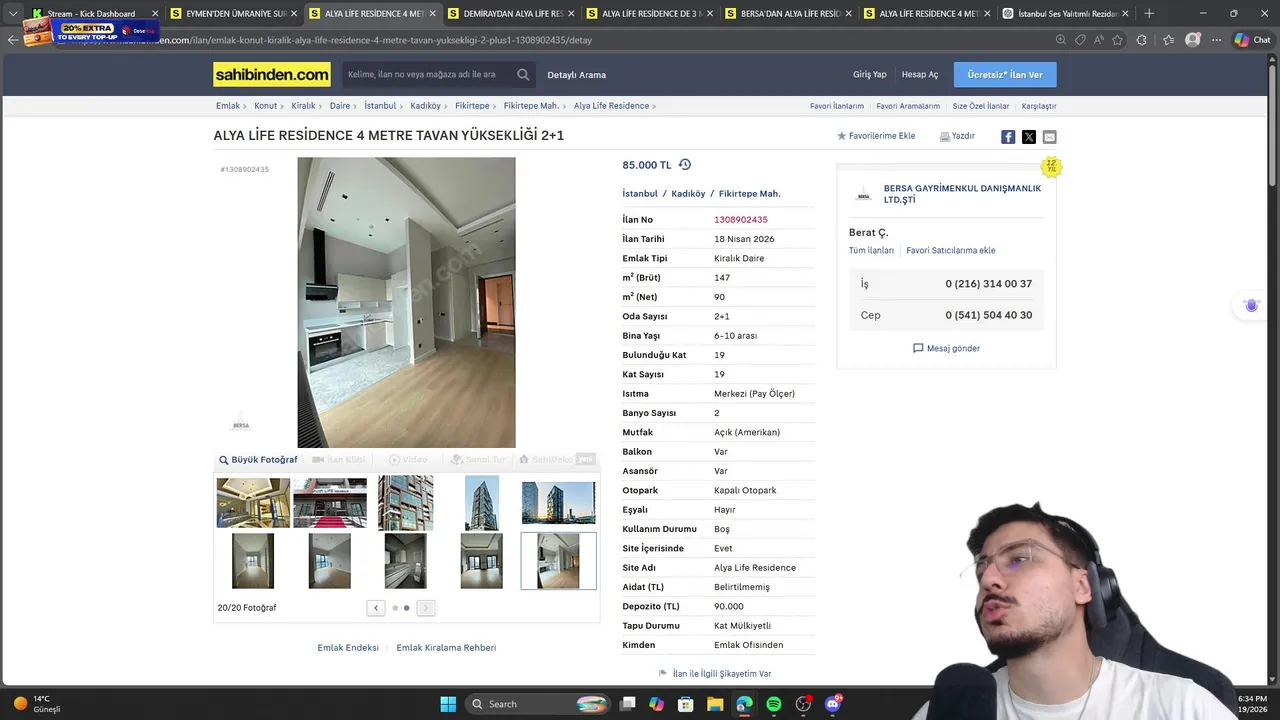1280x720 pixels.
Task: Expand the Emlak breadcrumb dropdown
Action: (x=246, y=106)
